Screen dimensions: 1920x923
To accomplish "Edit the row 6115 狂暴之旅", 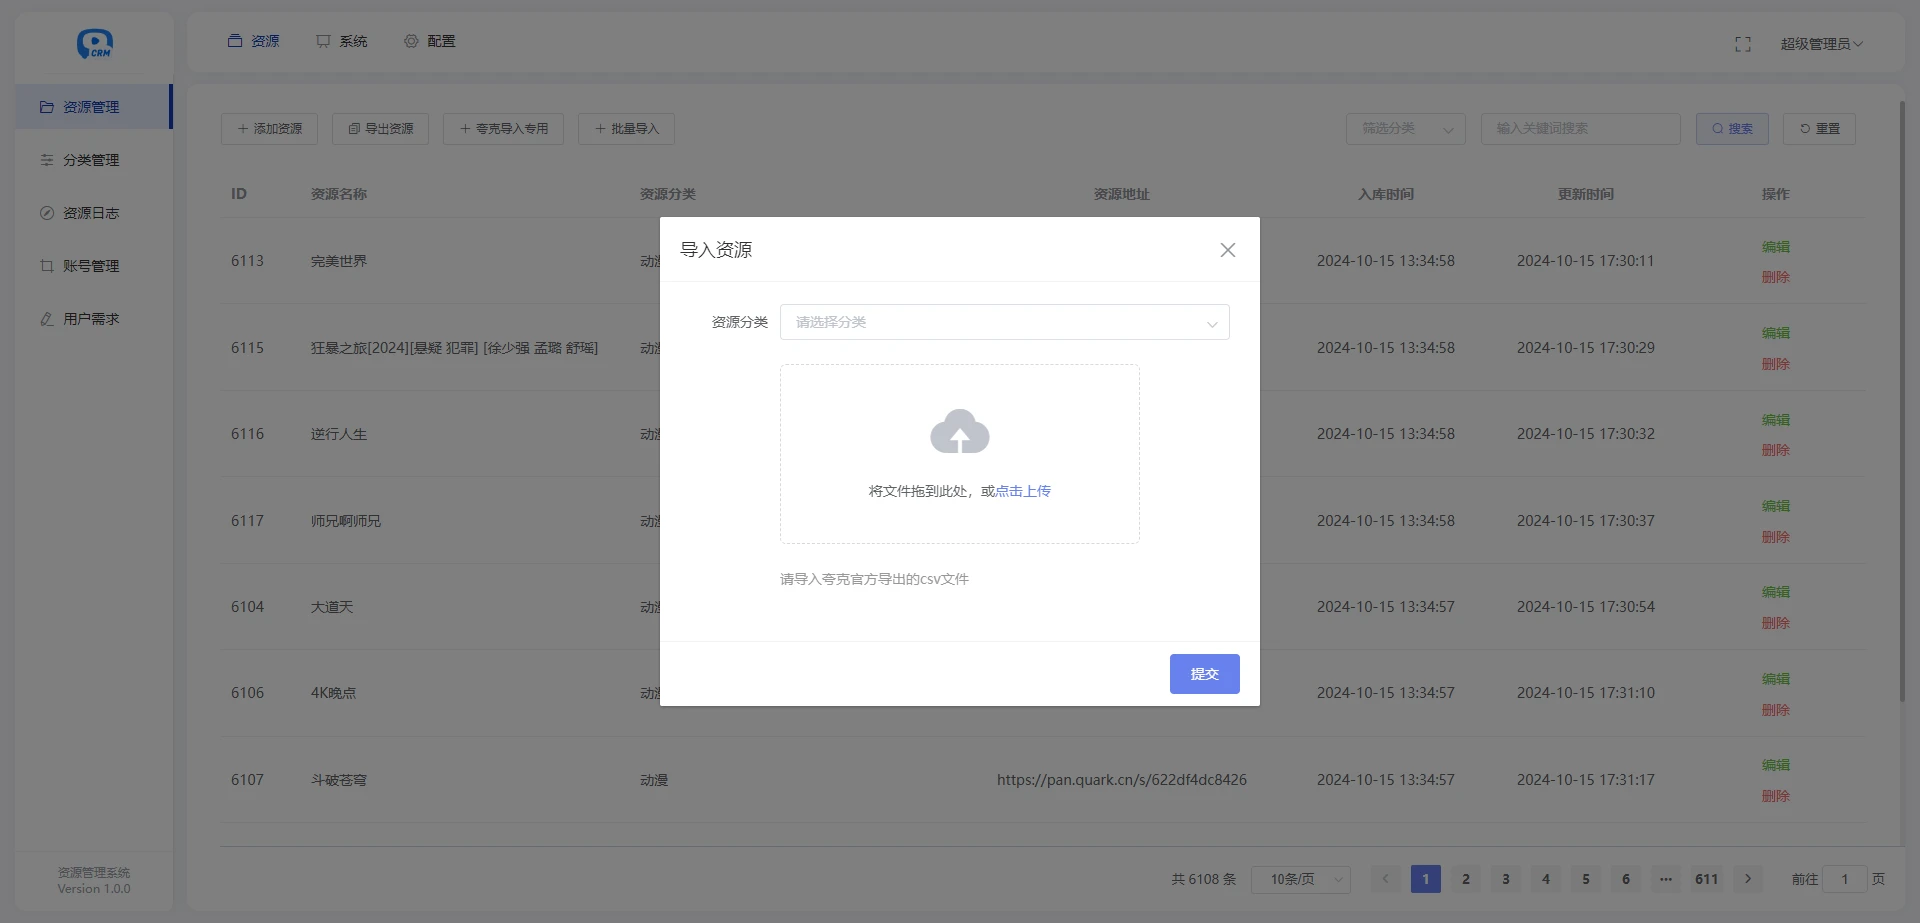I will (x=1776, y=333).
